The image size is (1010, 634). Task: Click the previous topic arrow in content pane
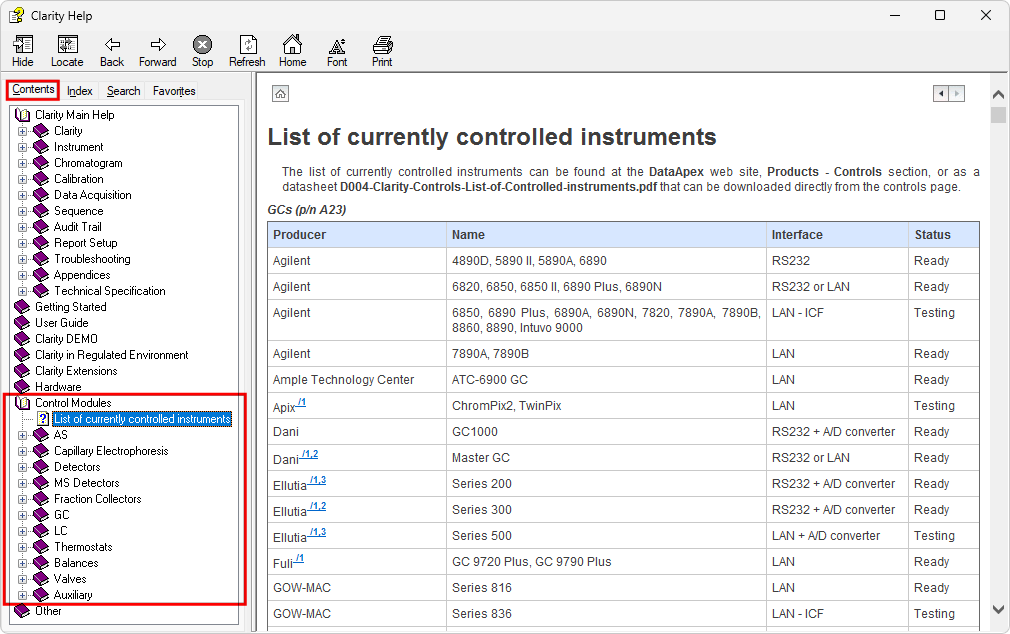(x=941, y=93)
